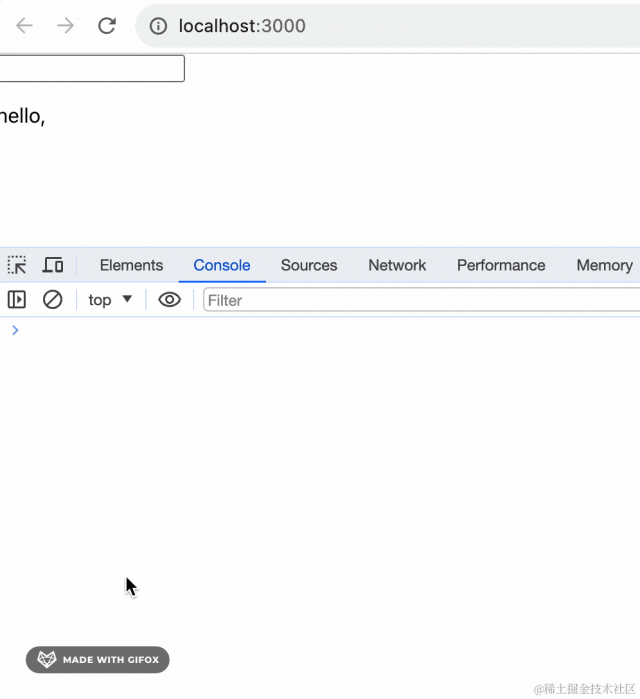
Task: Open the top JavaScript context dropdown
Action: [x=110, y=300]
